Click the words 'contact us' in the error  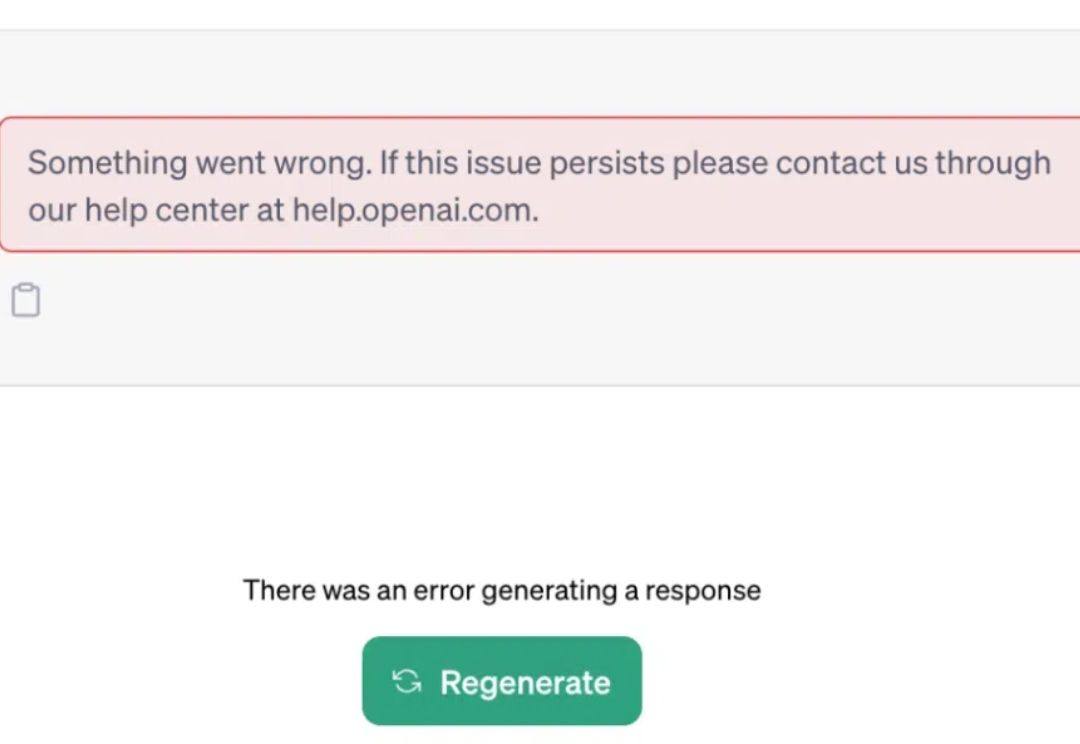(851, 163)
